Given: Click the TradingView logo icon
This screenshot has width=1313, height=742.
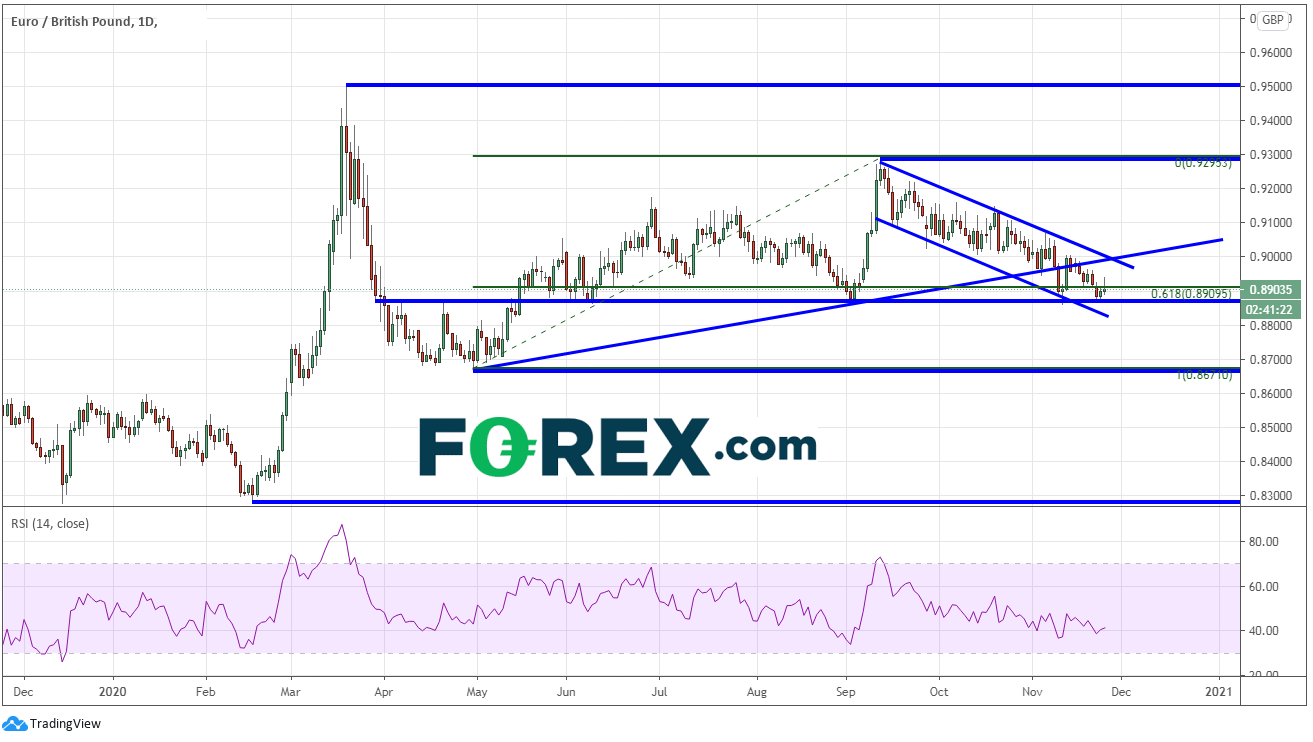Looking at the screenshot, I should click(14, 723).
